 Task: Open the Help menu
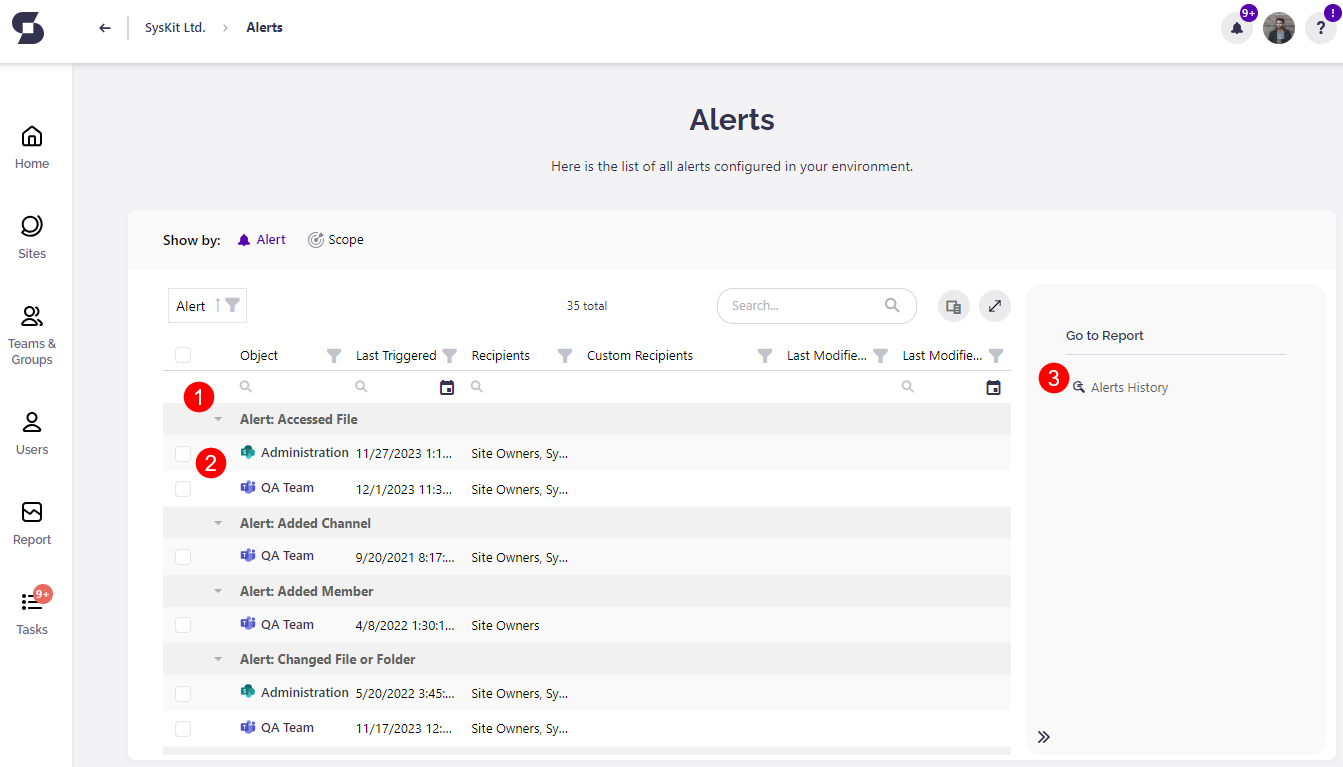(1320, 28)
